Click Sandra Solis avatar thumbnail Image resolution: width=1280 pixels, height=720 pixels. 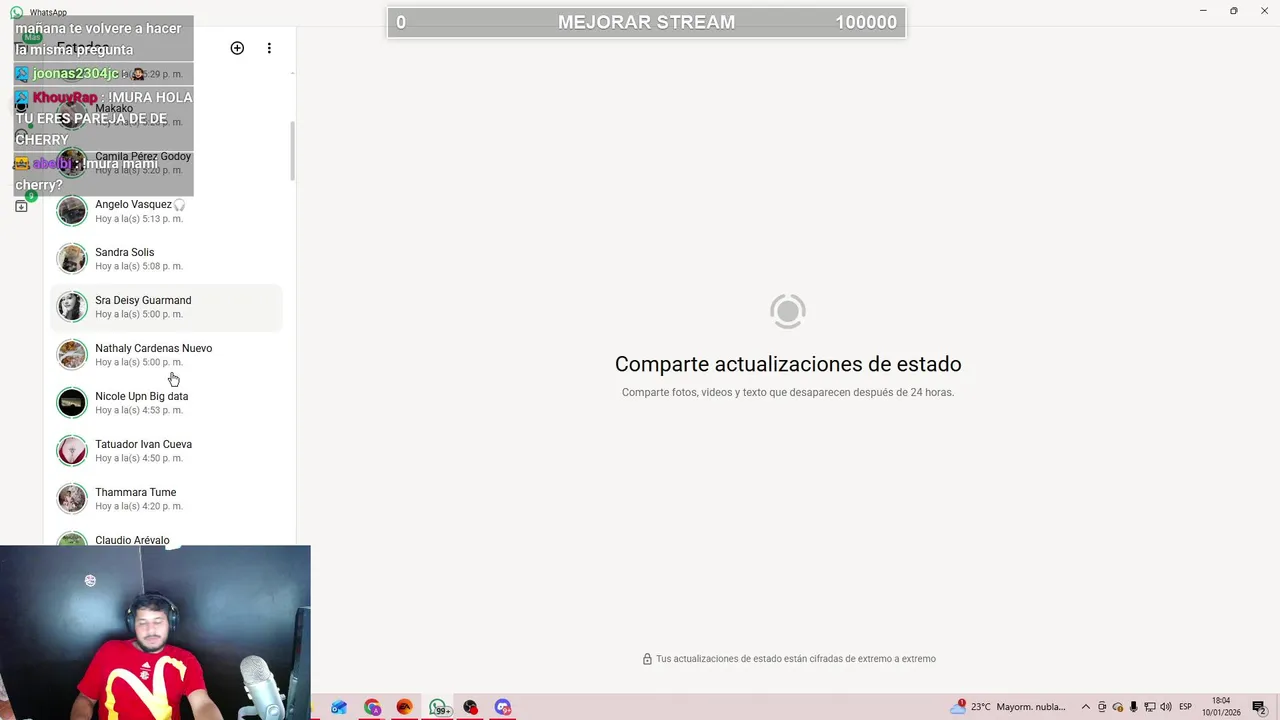click(x=72, y=259)
